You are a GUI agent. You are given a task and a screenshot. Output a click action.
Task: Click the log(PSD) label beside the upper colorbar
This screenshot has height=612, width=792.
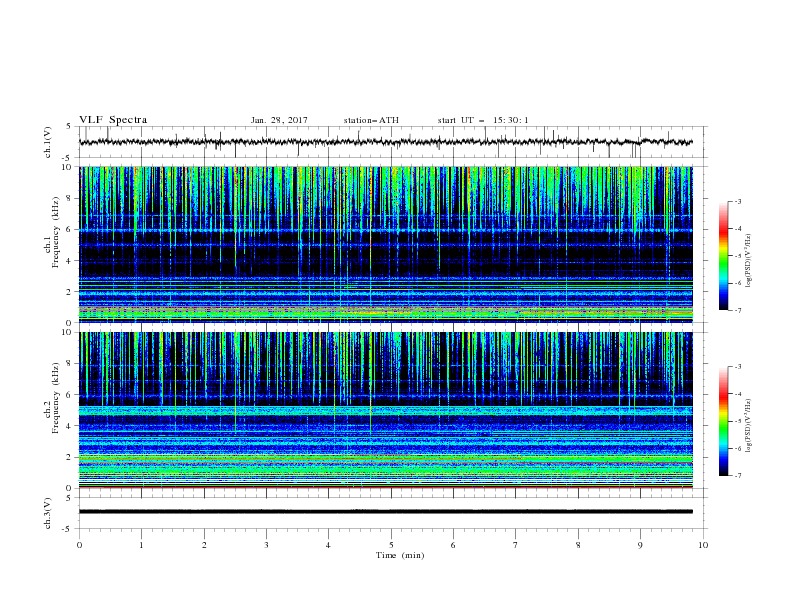[749, 261]
